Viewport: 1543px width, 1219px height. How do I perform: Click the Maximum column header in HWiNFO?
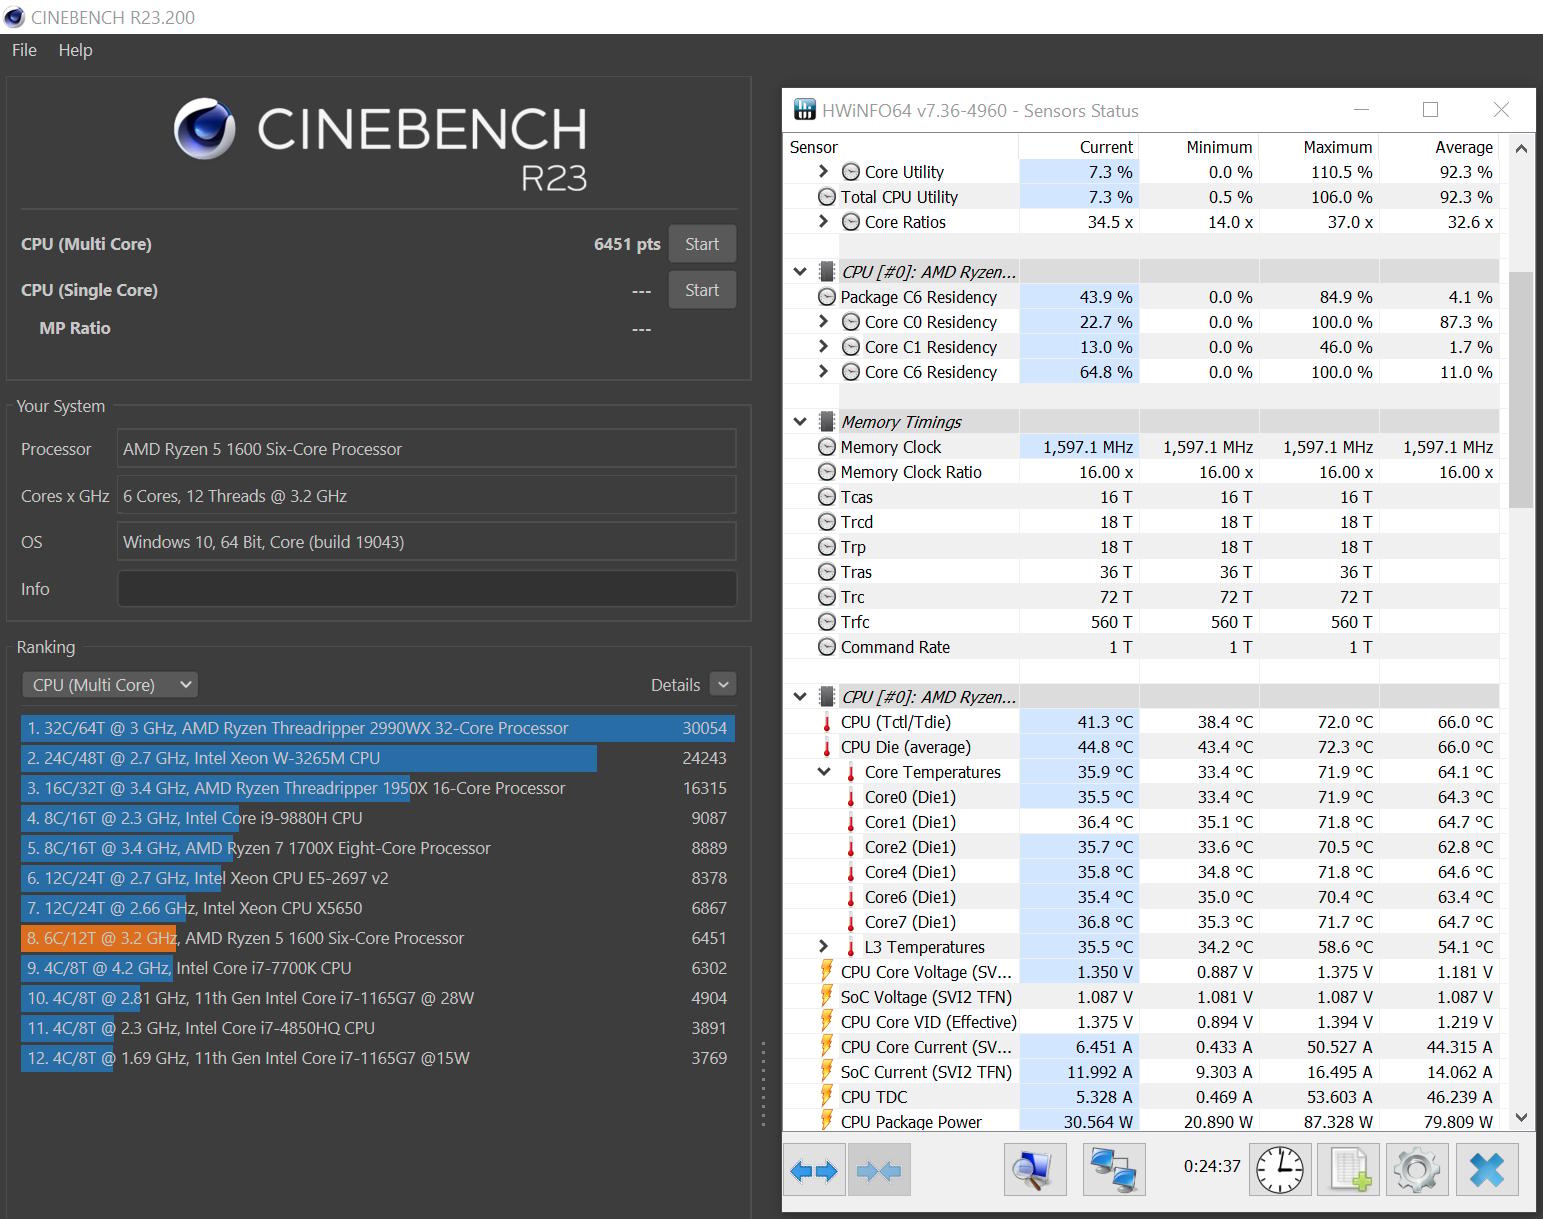click(x=1319, y=147)
